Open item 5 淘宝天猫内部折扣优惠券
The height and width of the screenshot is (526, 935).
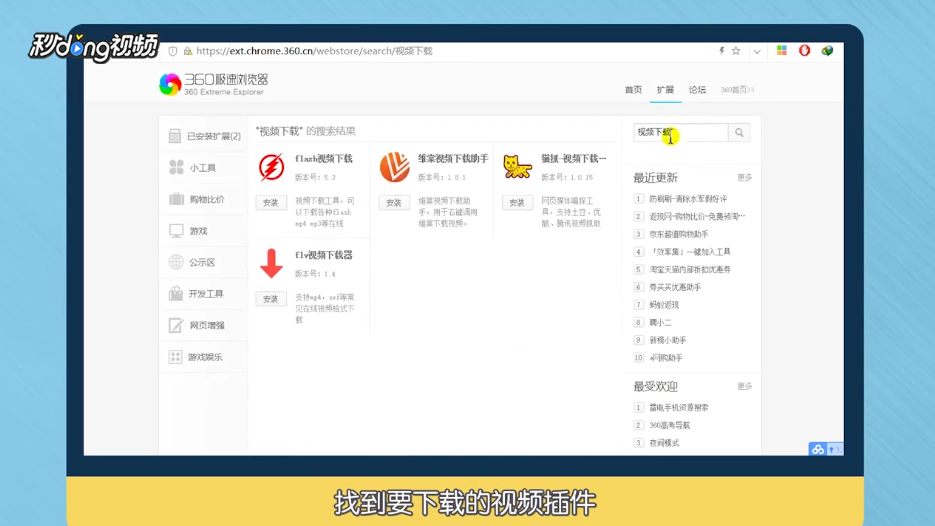tap(690, 270)
